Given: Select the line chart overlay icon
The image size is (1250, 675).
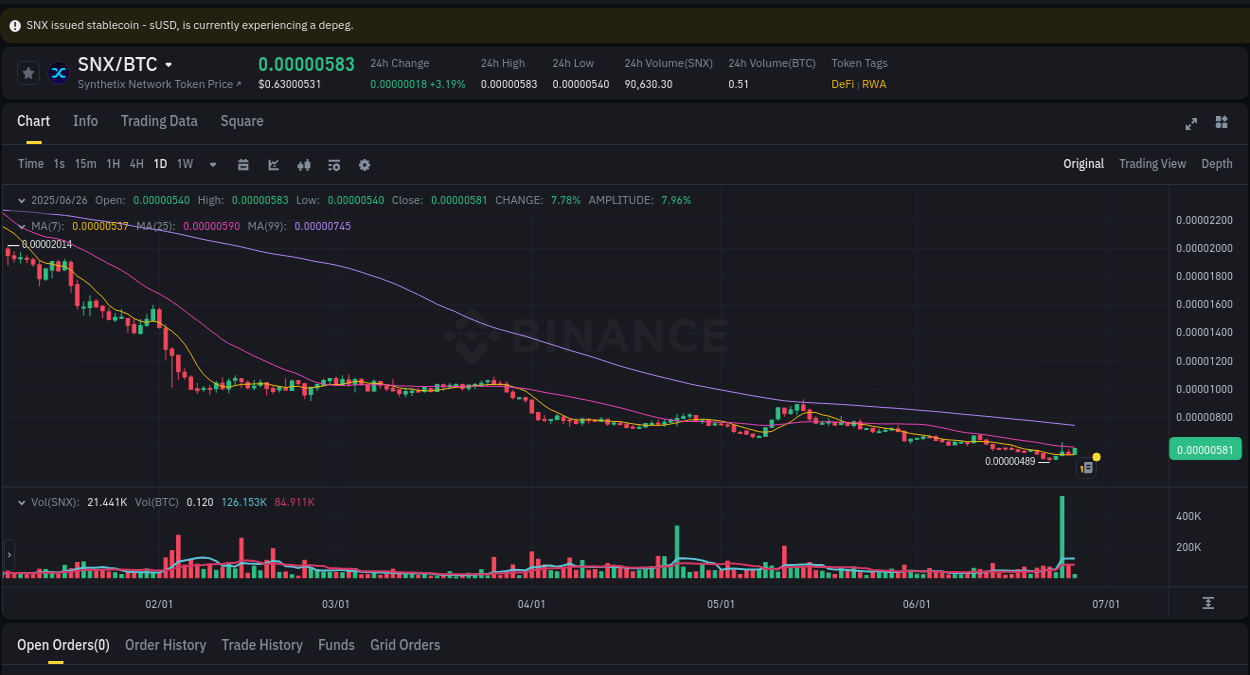Looking at the screenshot, I should click(273, 164).
